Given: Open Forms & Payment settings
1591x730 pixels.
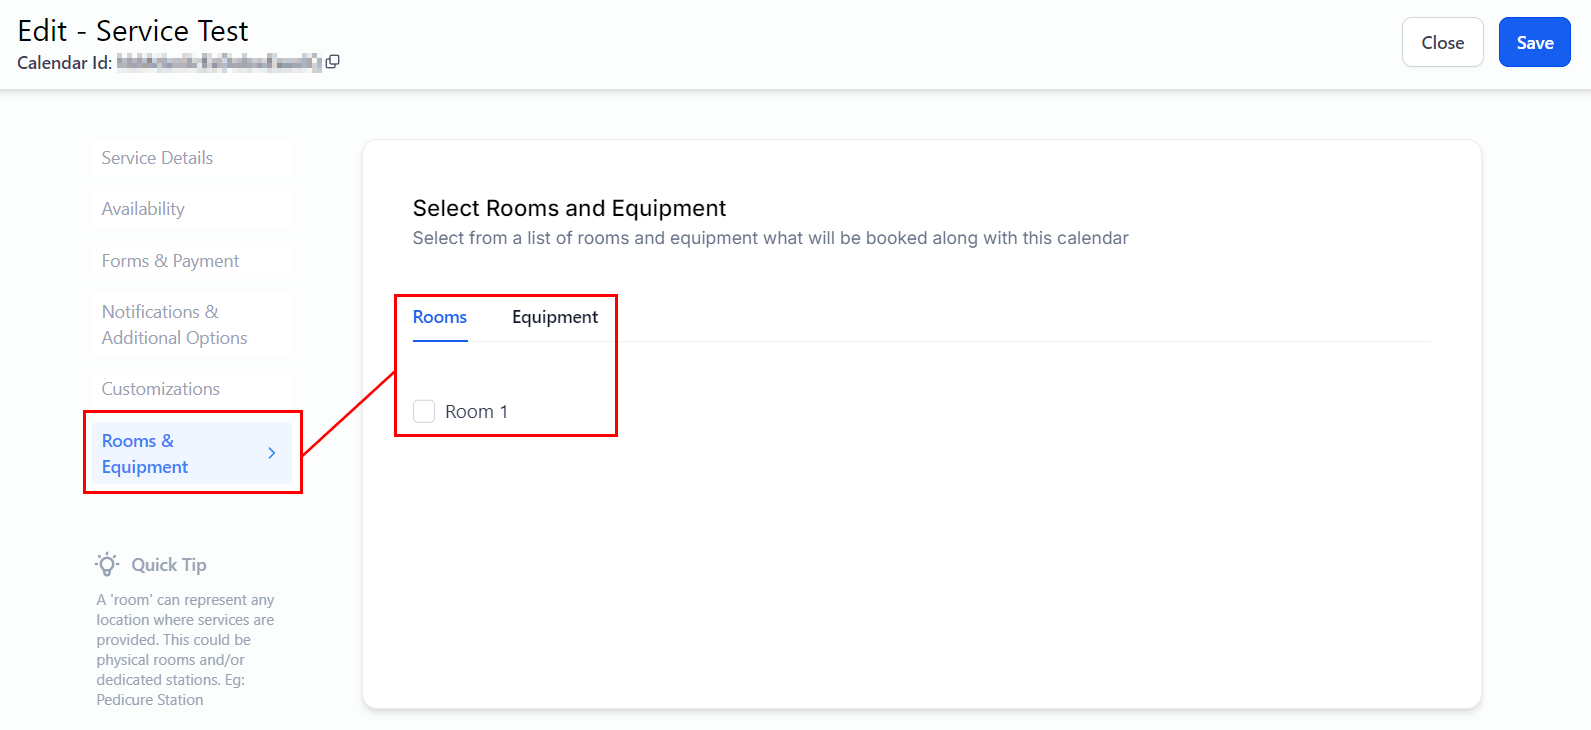Looking at the screenshot, I should coord(170,261).
